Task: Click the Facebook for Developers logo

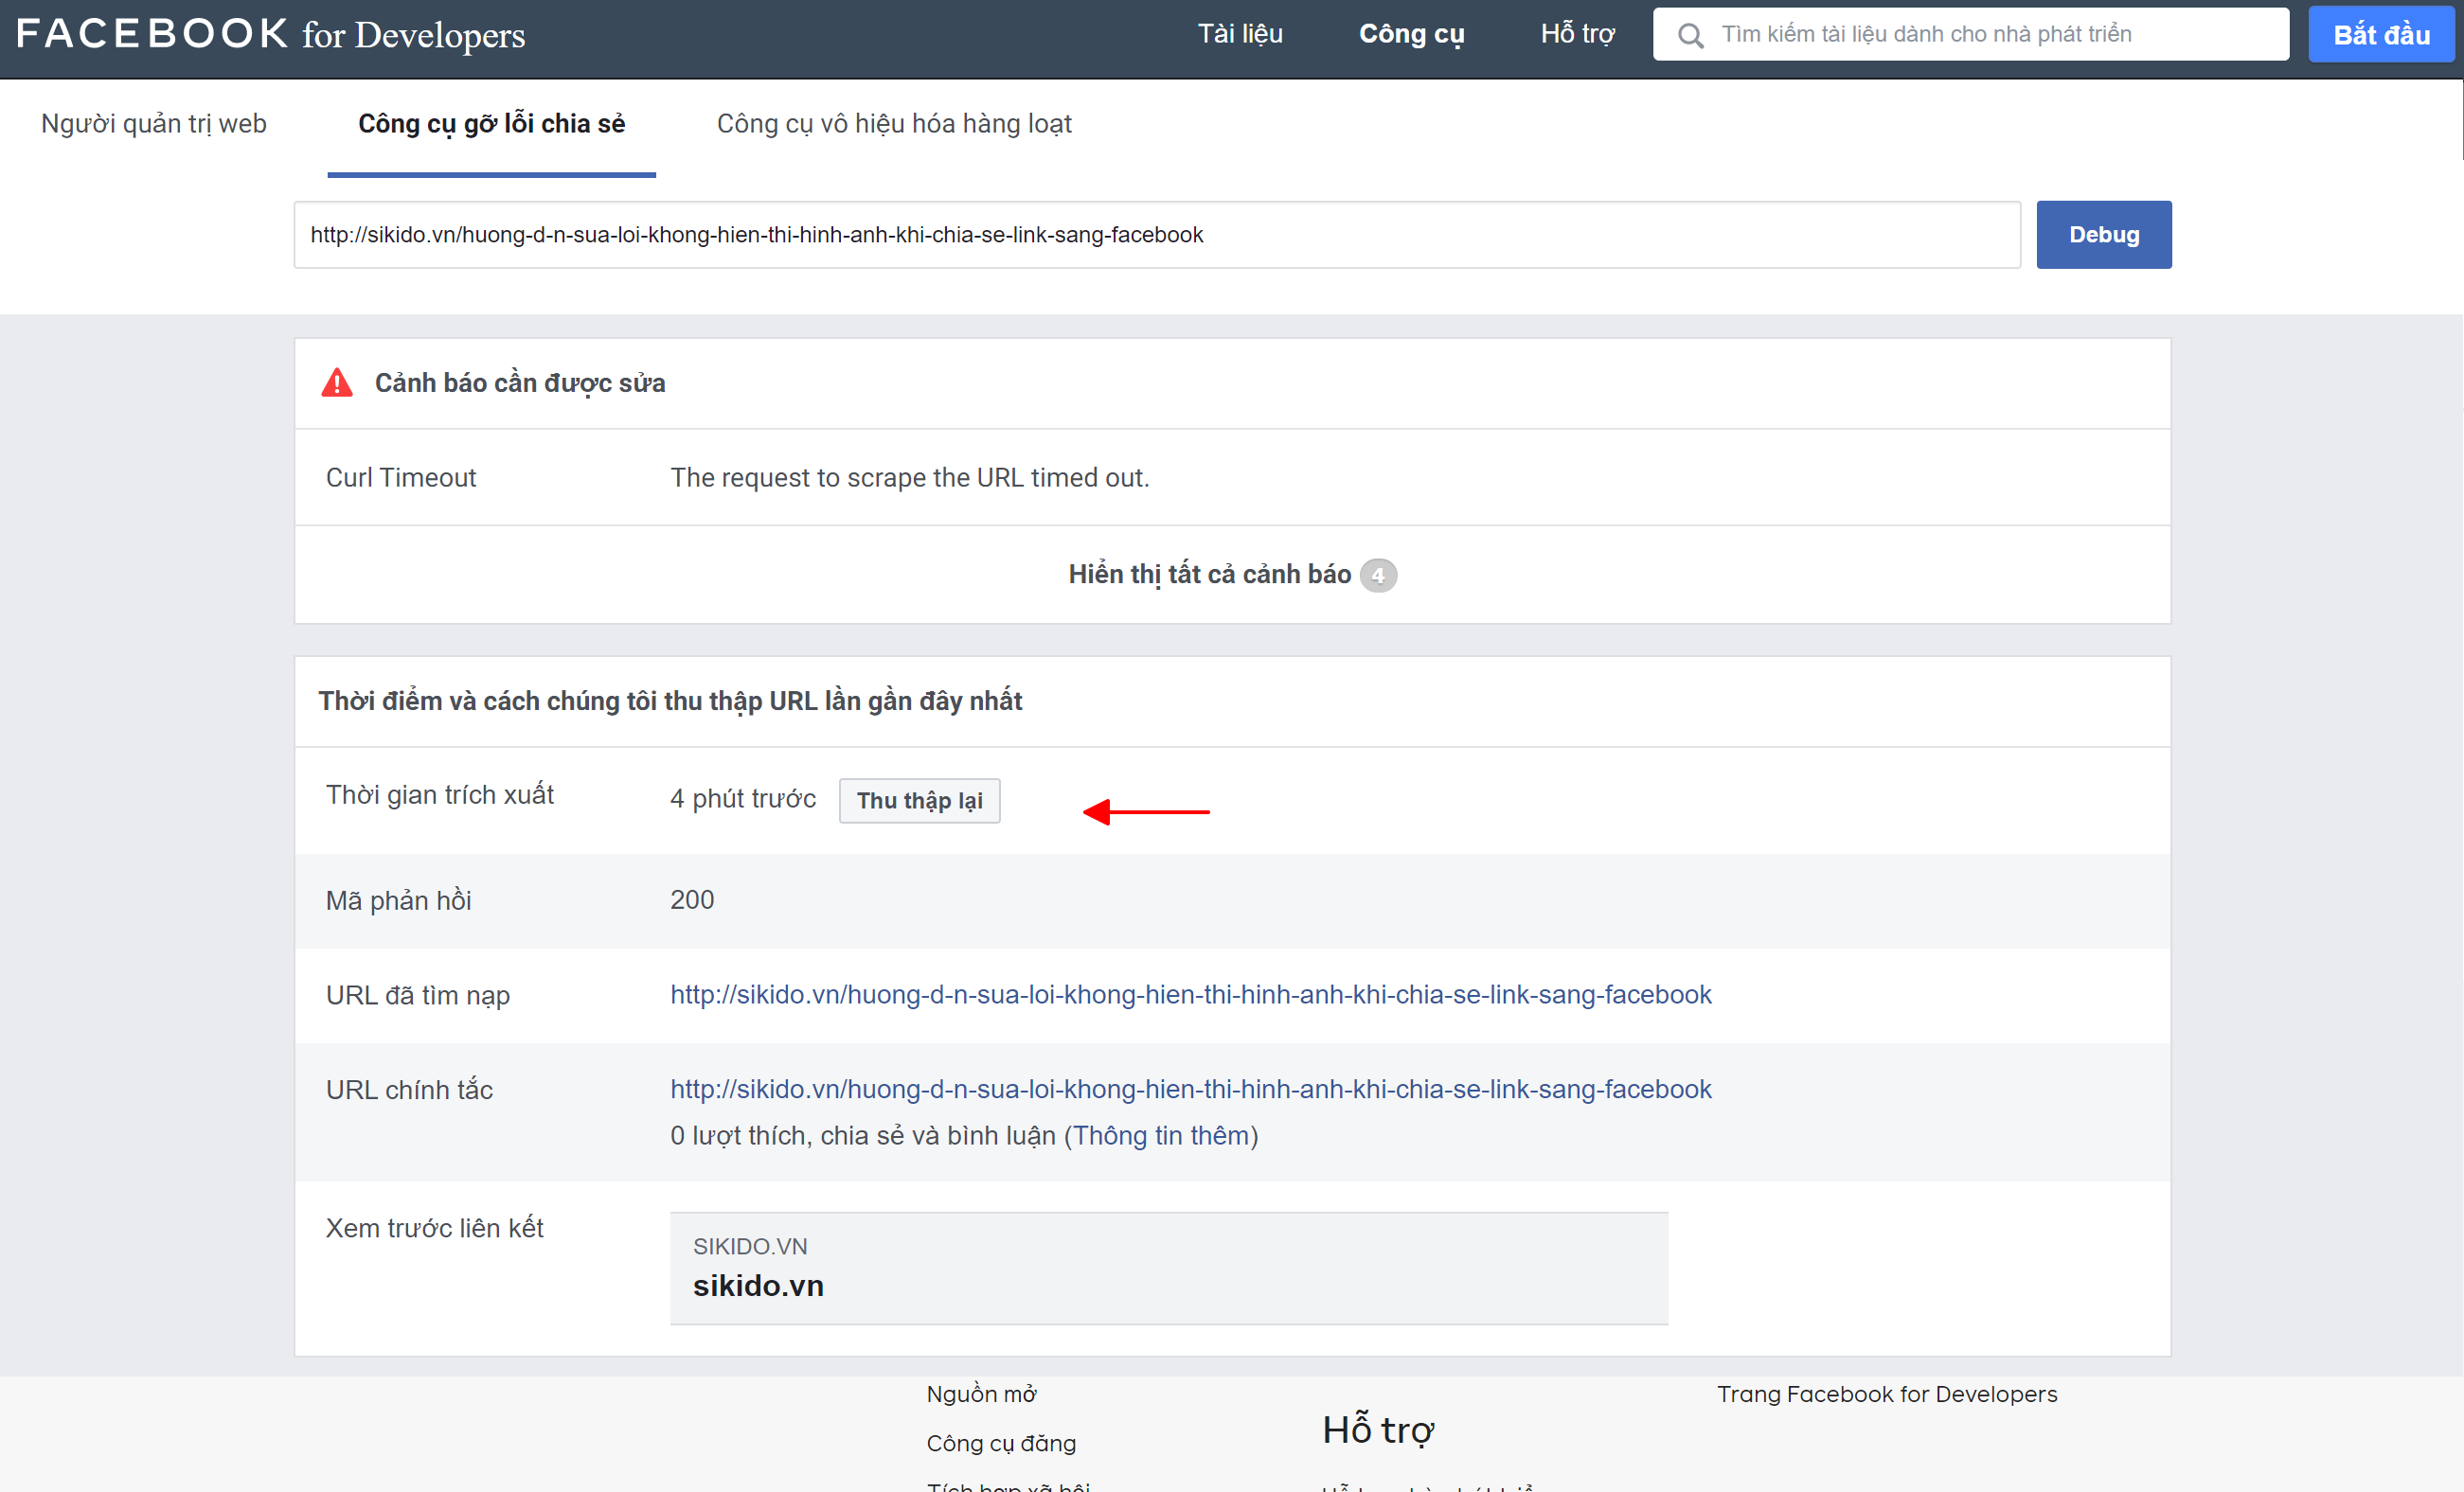Action: pos(270,34)
